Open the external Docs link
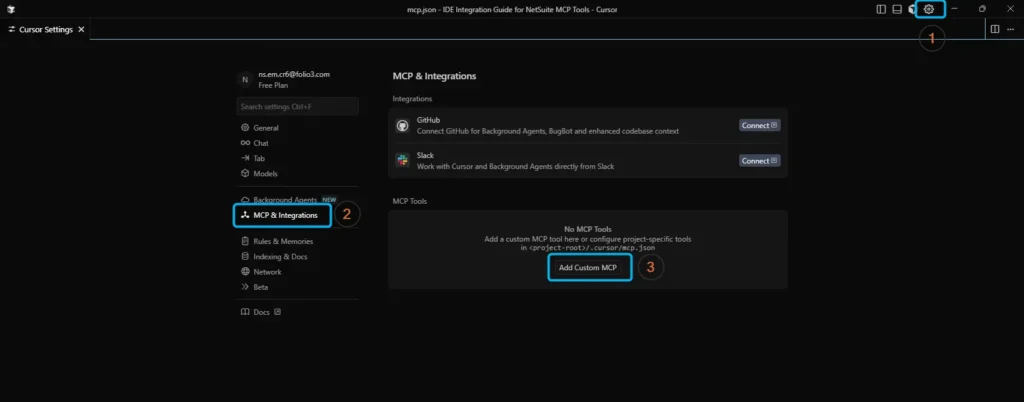 point(262,312)
